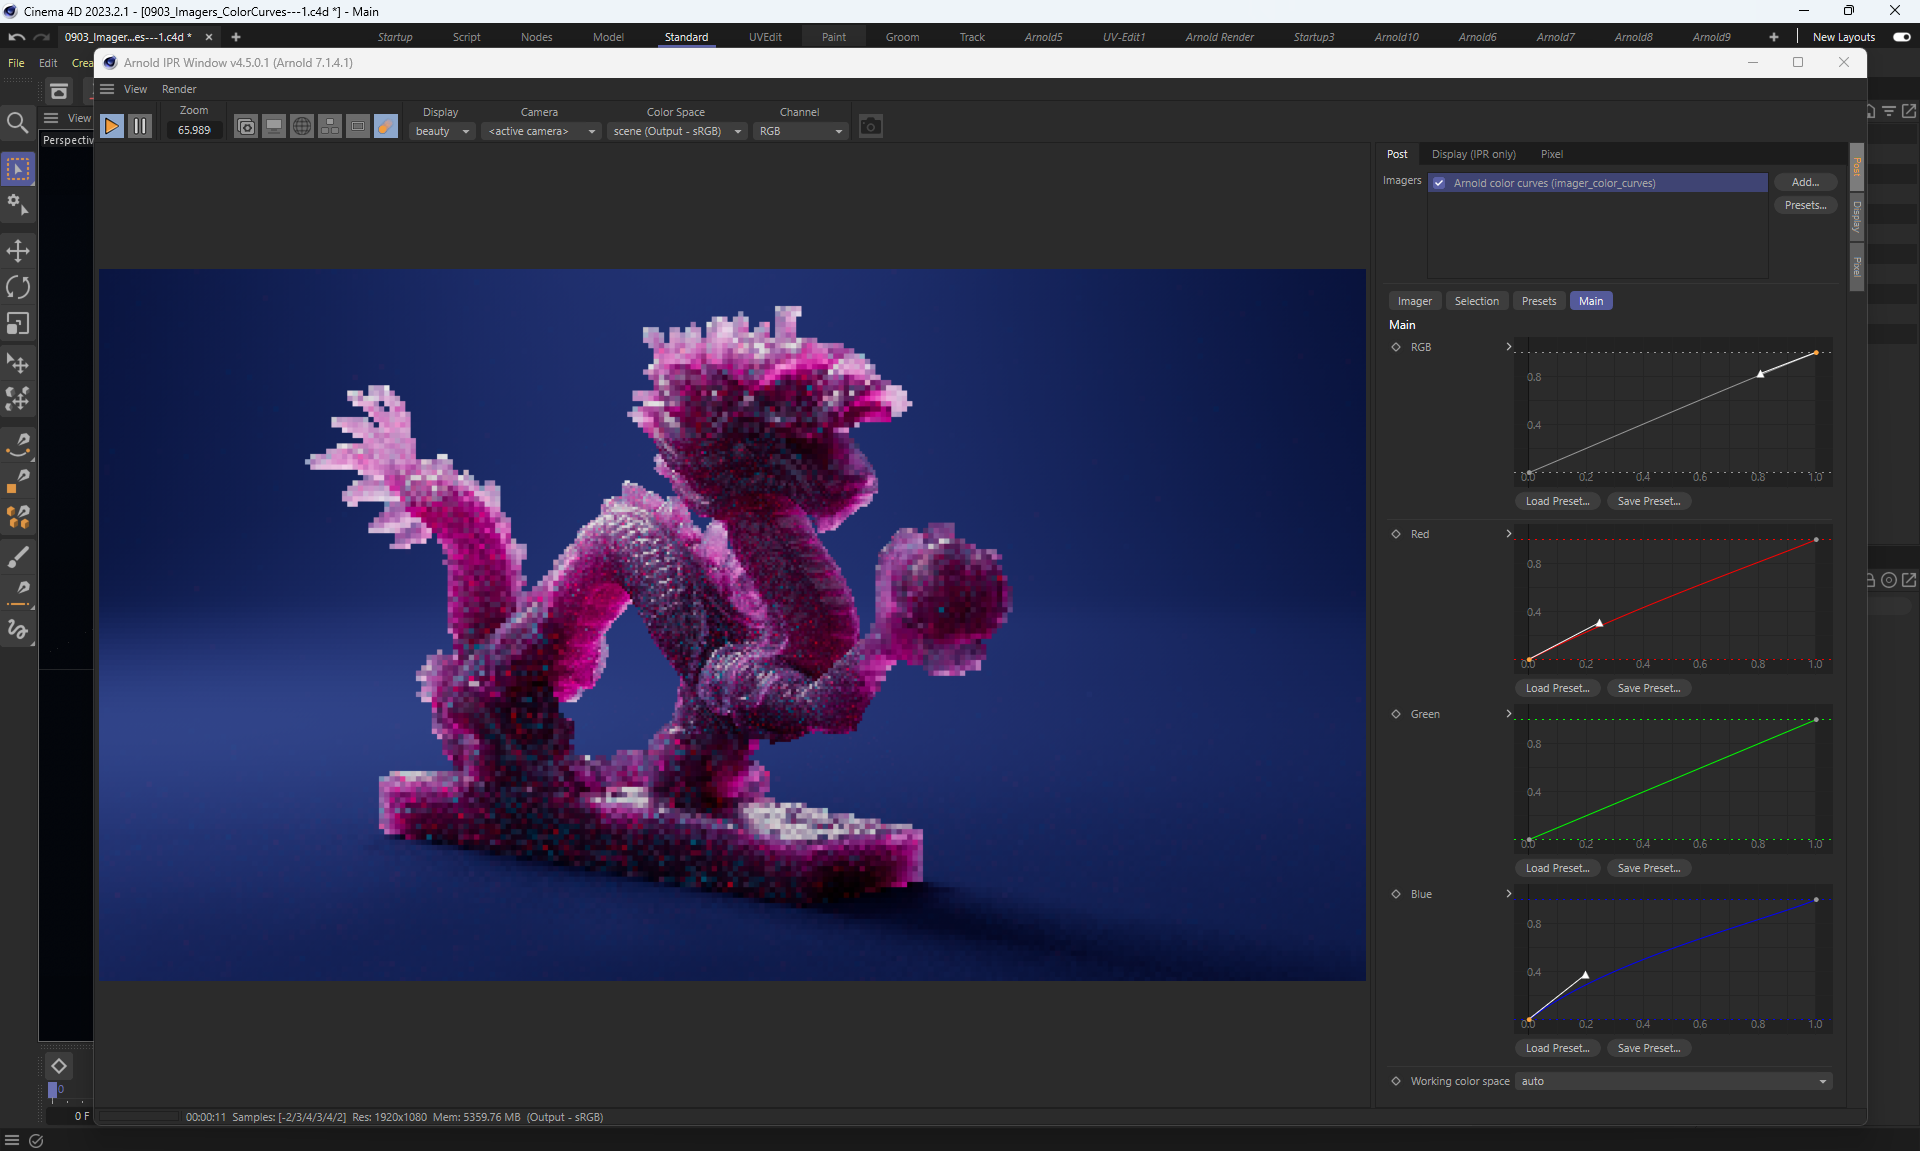Click Save Preset under Red curve

click(1648, 688)
